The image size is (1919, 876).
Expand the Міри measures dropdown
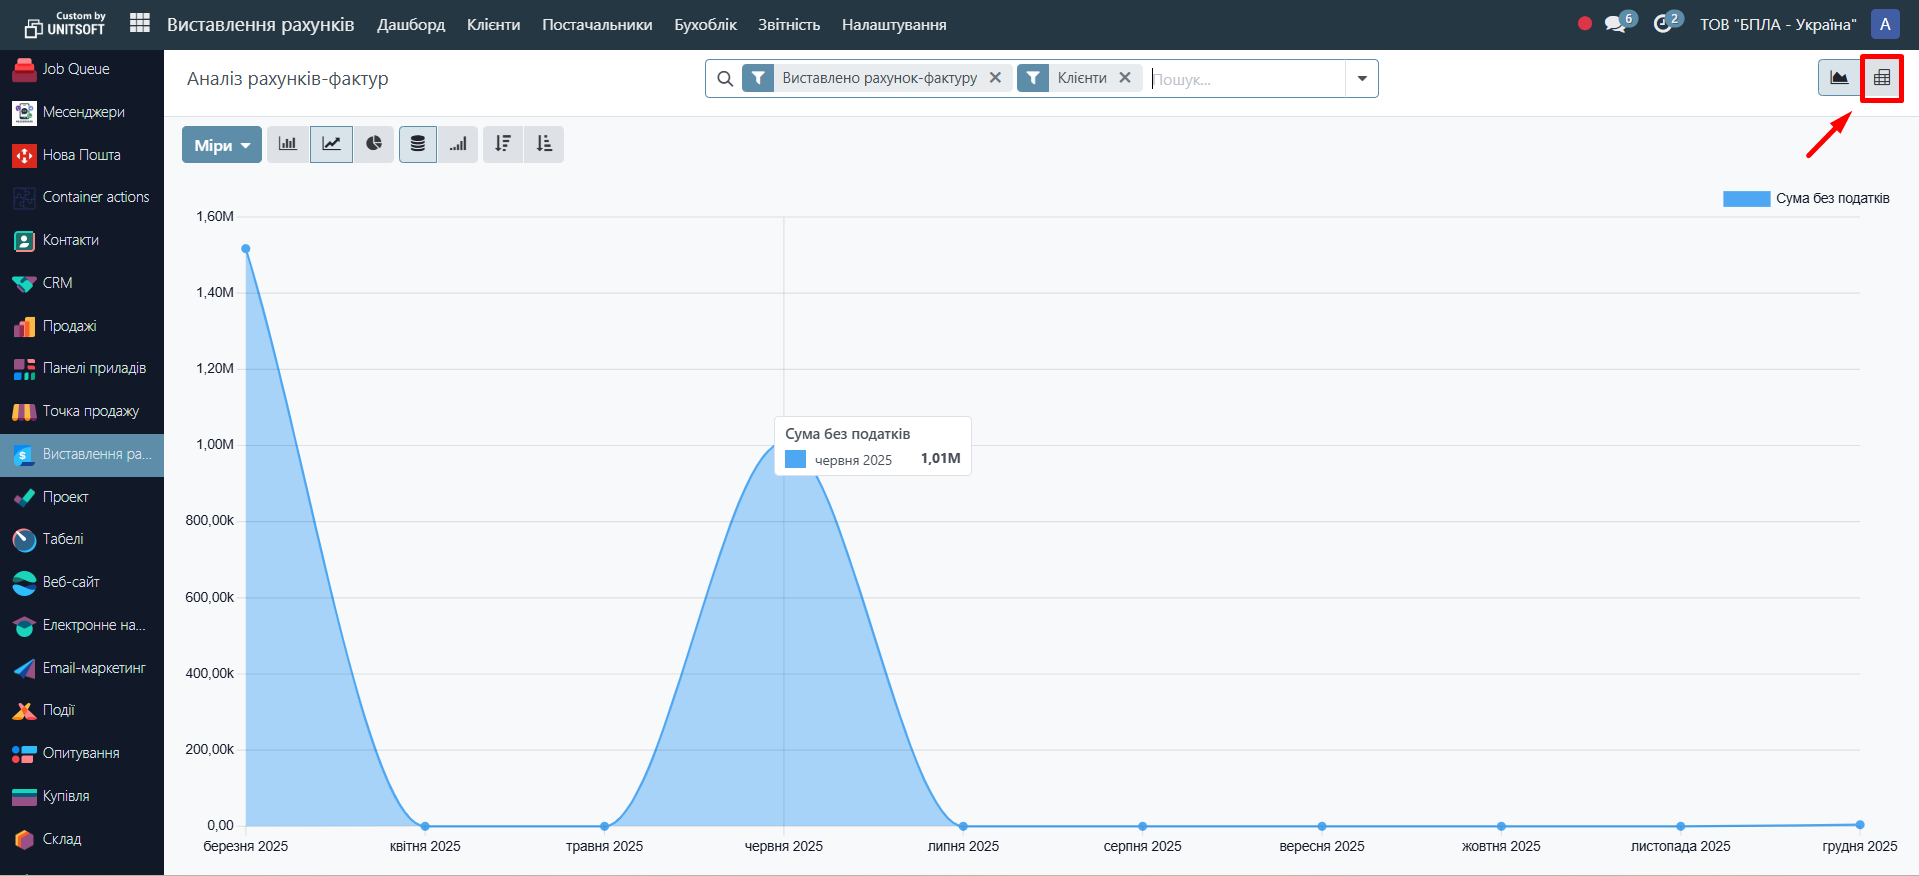coord(222,145)
